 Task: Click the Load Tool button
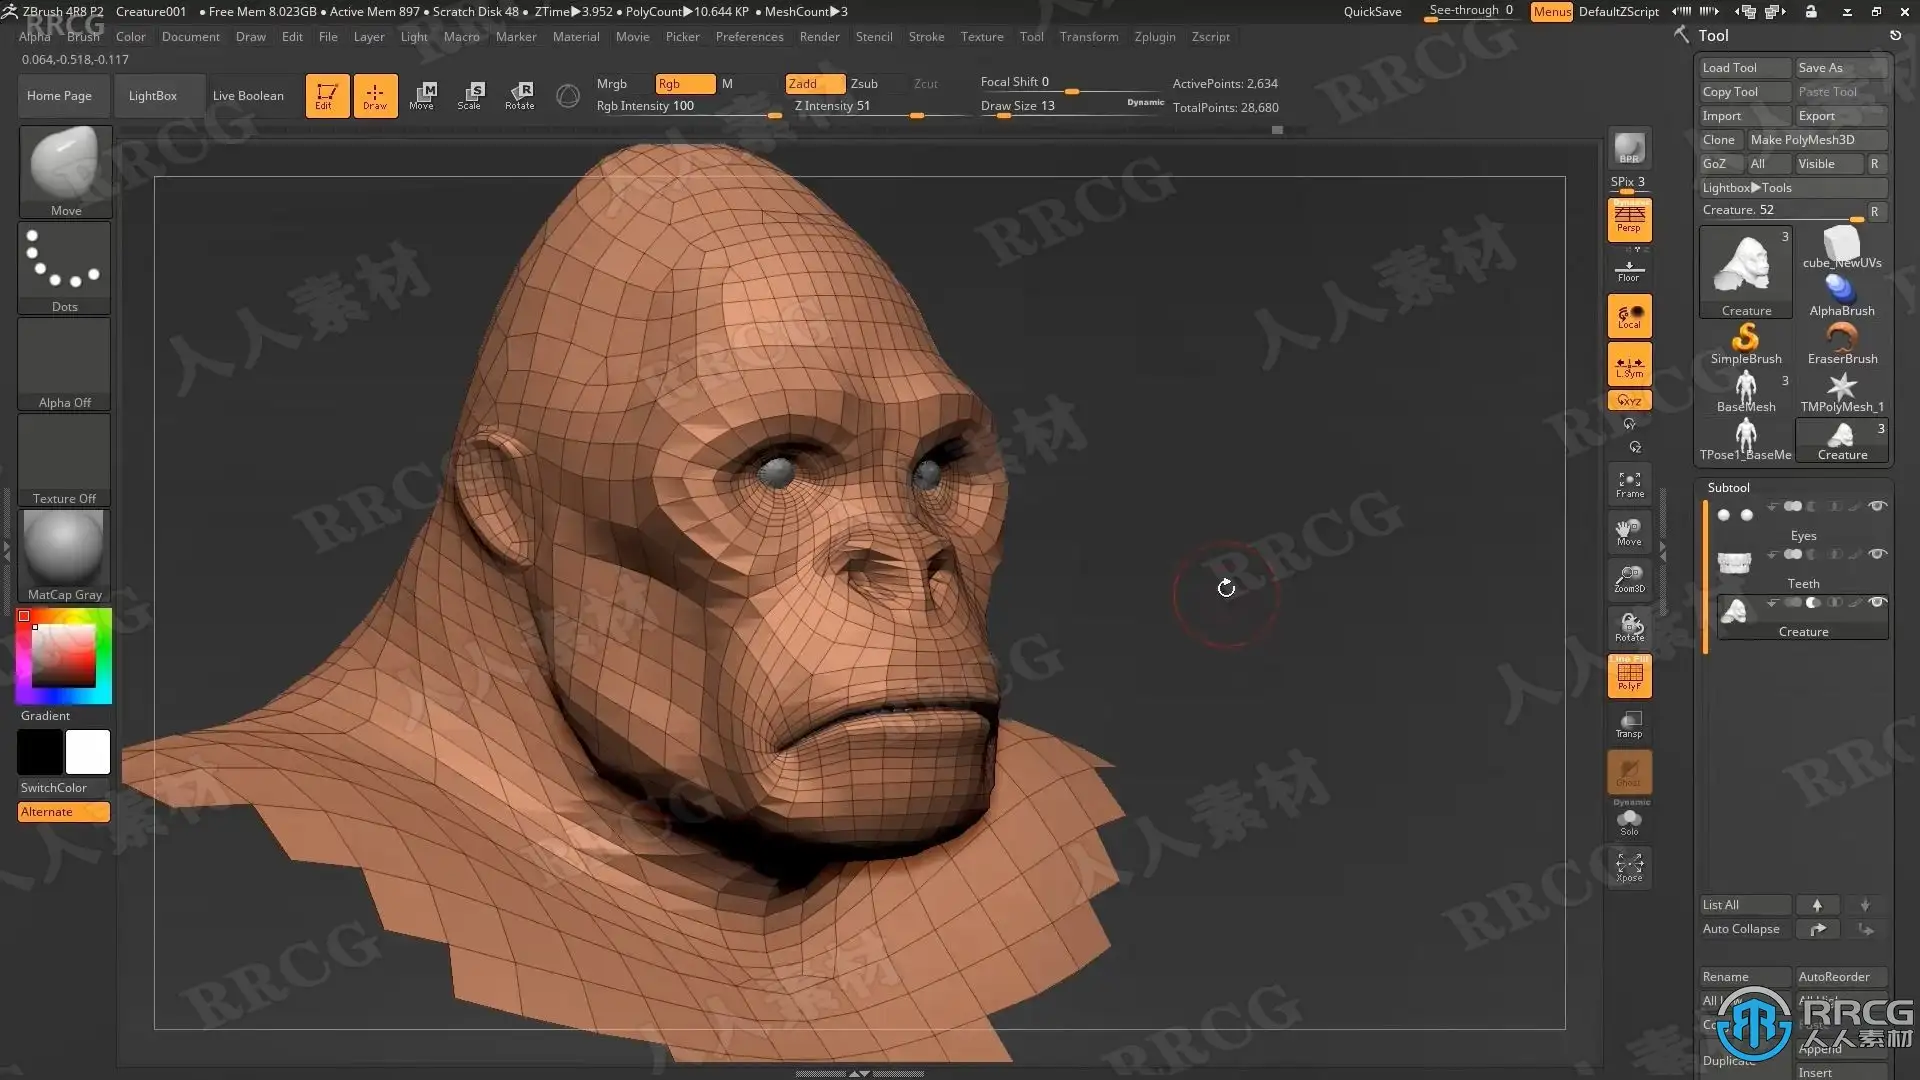(x=1744, y=68)
